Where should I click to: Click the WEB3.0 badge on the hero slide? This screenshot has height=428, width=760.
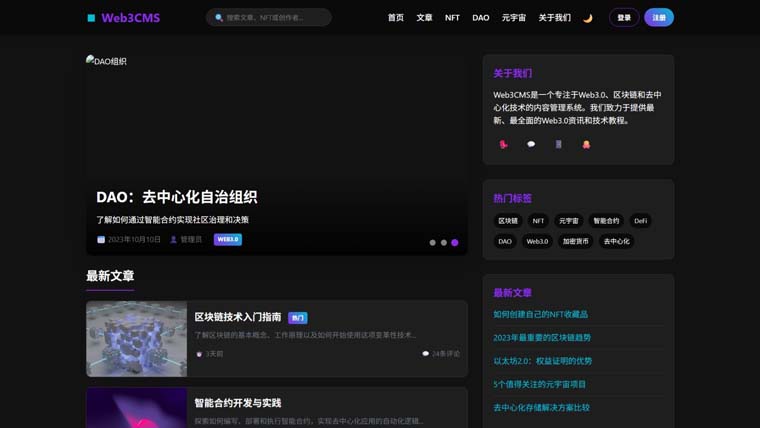click(228, 239)
